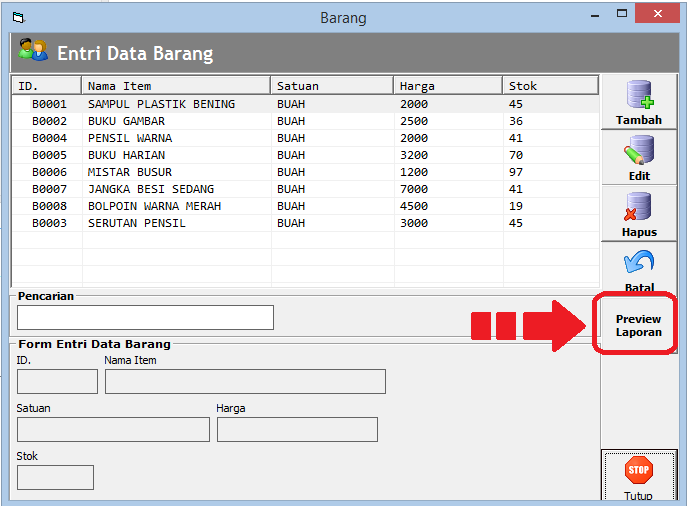Click the price 2500 of BUKU GAMBAR
Screen dimensions: 687x506
[x=414, y=121]
